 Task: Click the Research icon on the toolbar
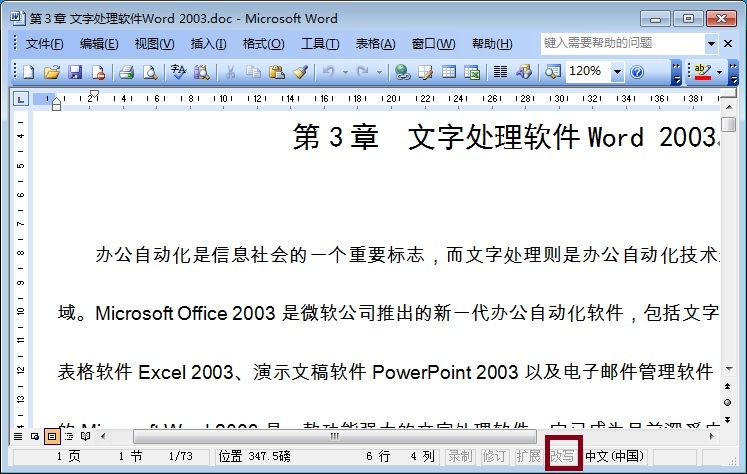202,72
